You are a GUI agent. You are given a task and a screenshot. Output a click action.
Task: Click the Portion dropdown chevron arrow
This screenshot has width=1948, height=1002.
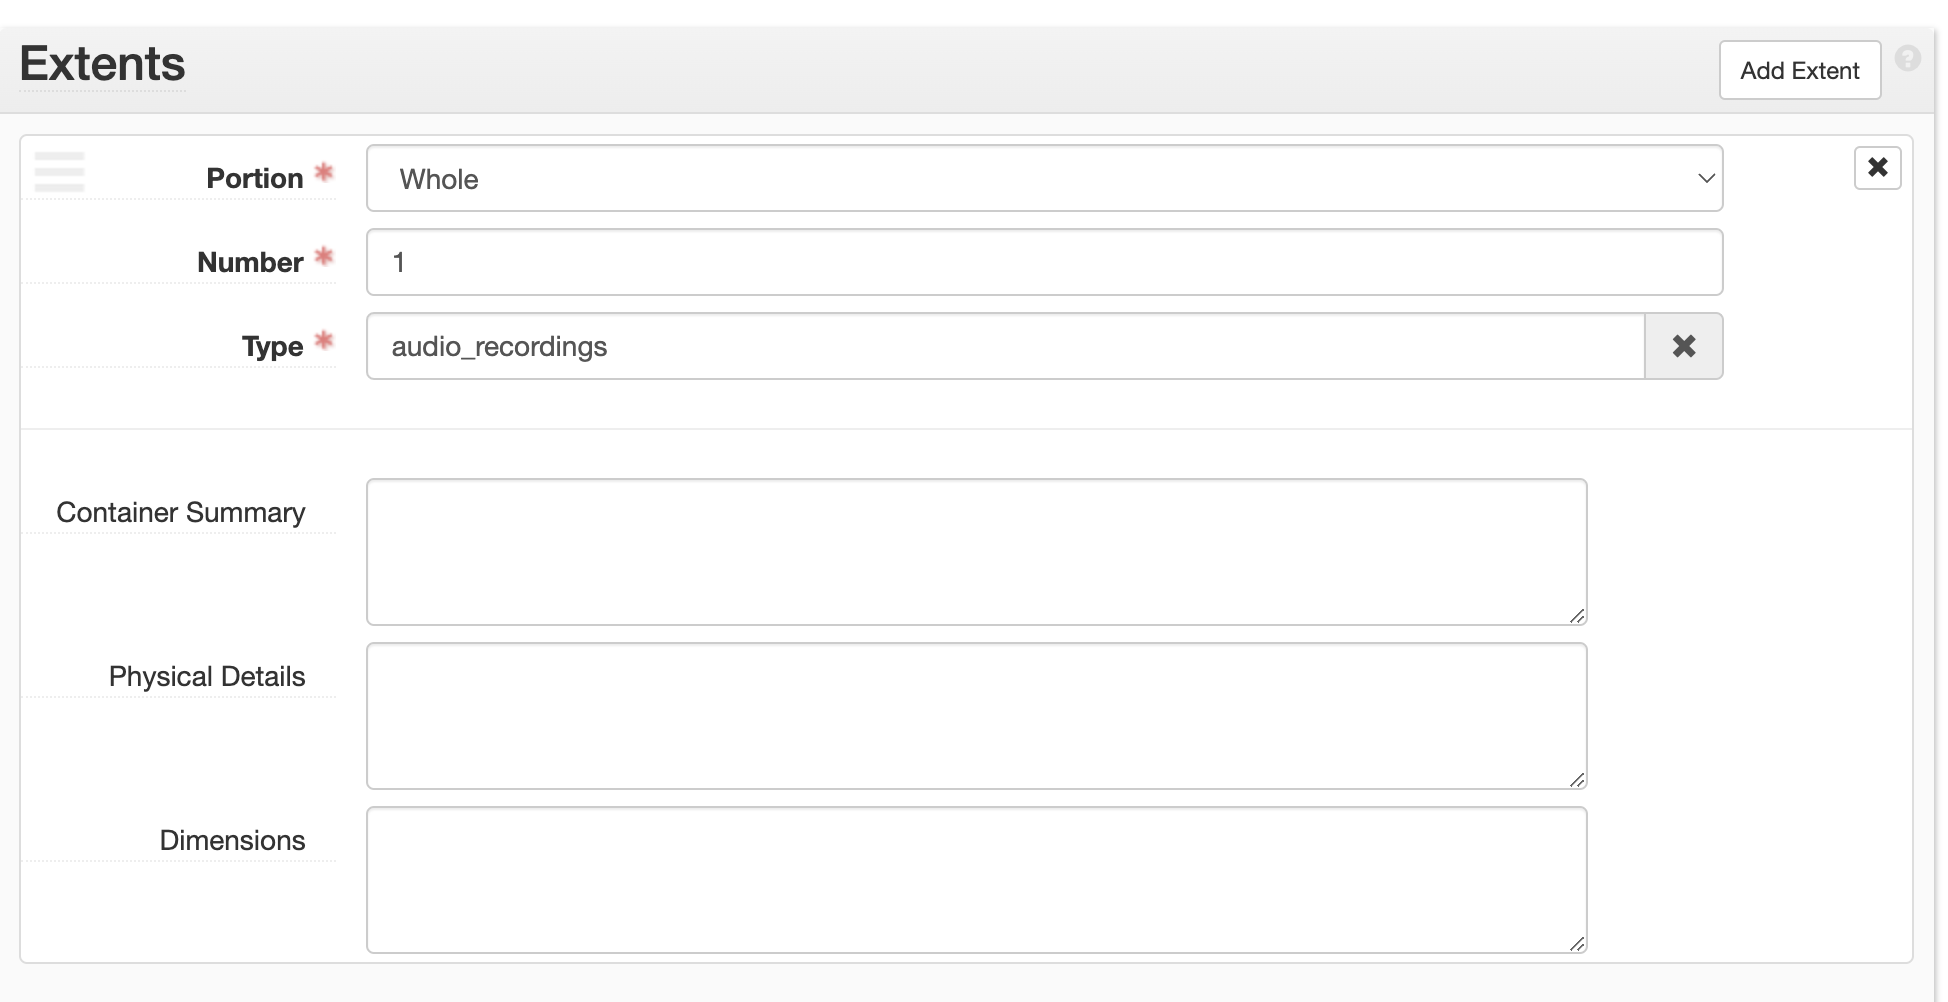tap(1705, 179)
